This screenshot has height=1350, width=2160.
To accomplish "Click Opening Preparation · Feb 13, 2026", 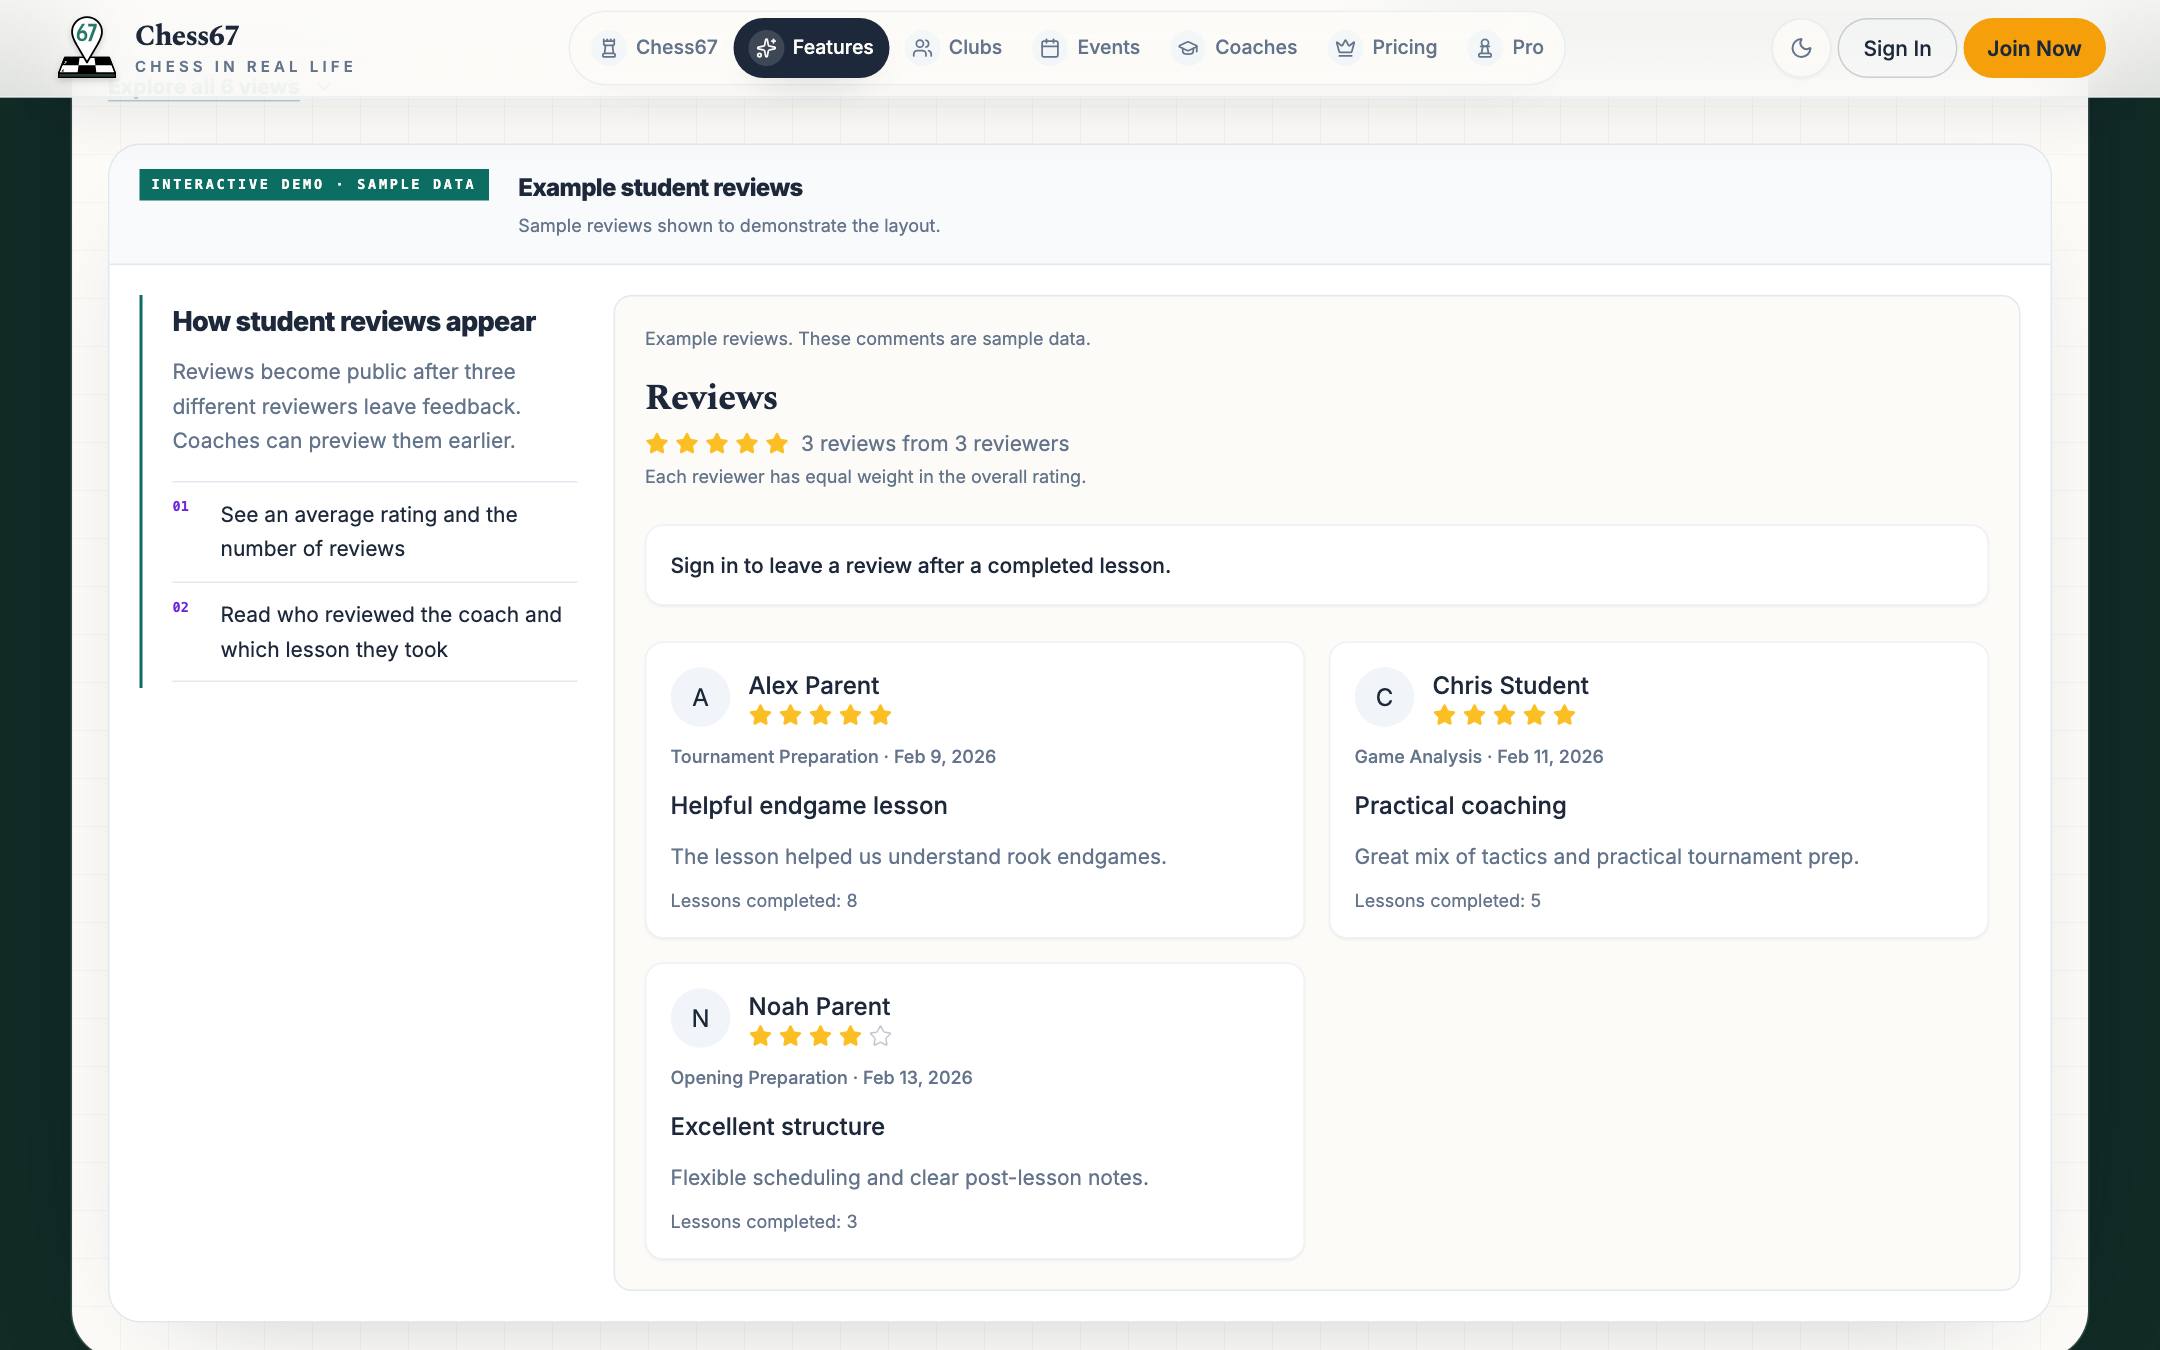I will click(821, 1077).
